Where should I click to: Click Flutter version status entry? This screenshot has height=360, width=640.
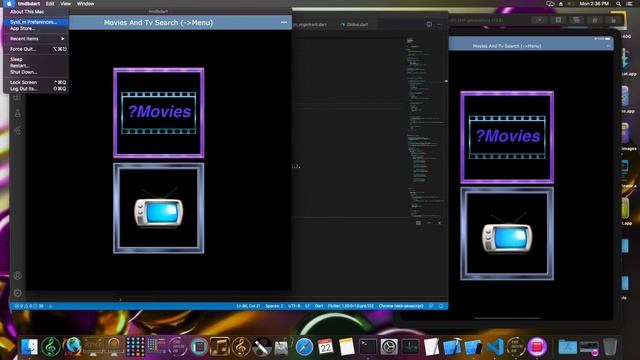tap(351, 306)
